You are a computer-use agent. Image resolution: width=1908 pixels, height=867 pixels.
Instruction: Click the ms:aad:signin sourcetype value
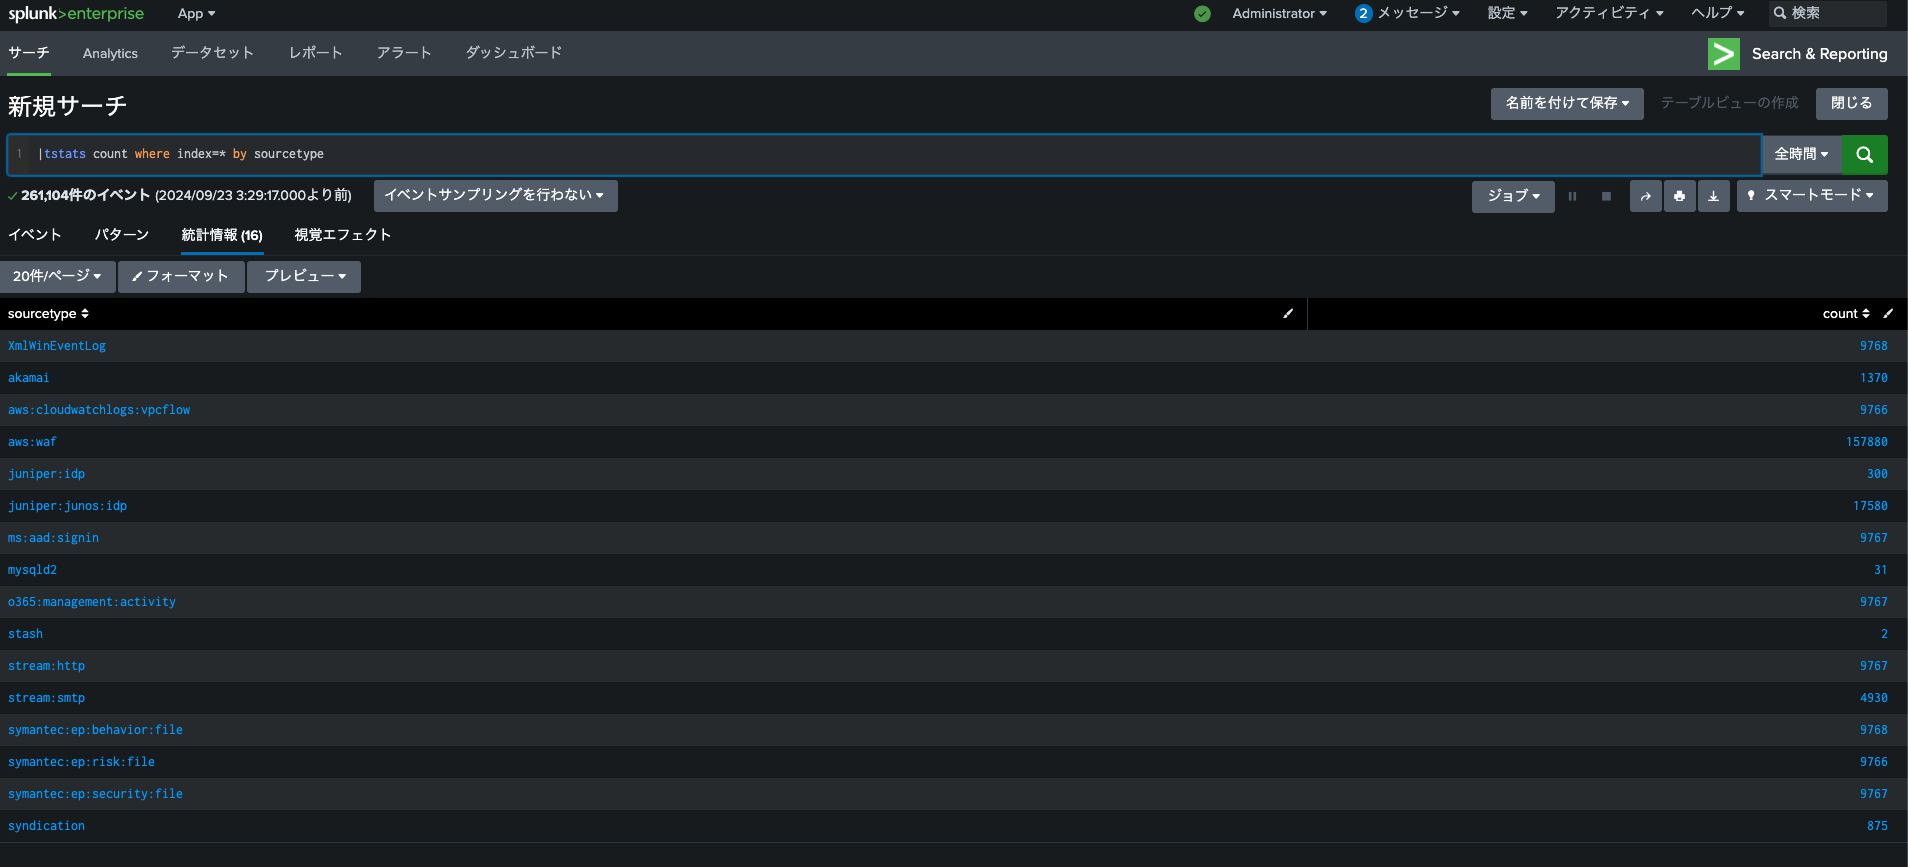point(53,538)
